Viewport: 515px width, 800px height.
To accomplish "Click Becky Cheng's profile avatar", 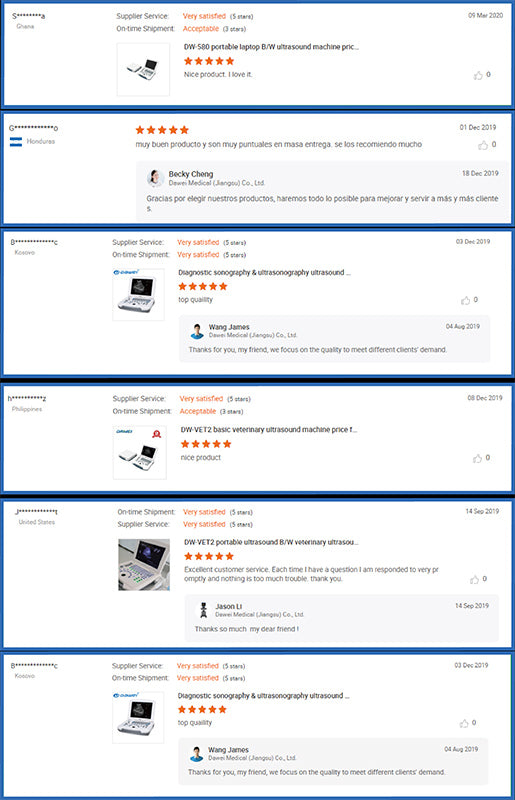I will [x=155, y=178].
